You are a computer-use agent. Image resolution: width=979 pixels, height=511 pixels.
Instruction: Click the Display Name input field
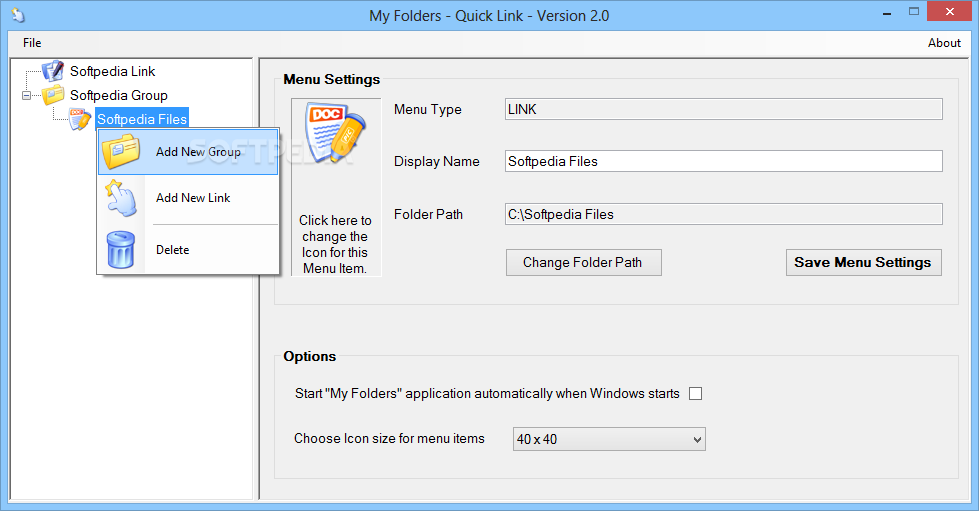(x=724, y=161)
